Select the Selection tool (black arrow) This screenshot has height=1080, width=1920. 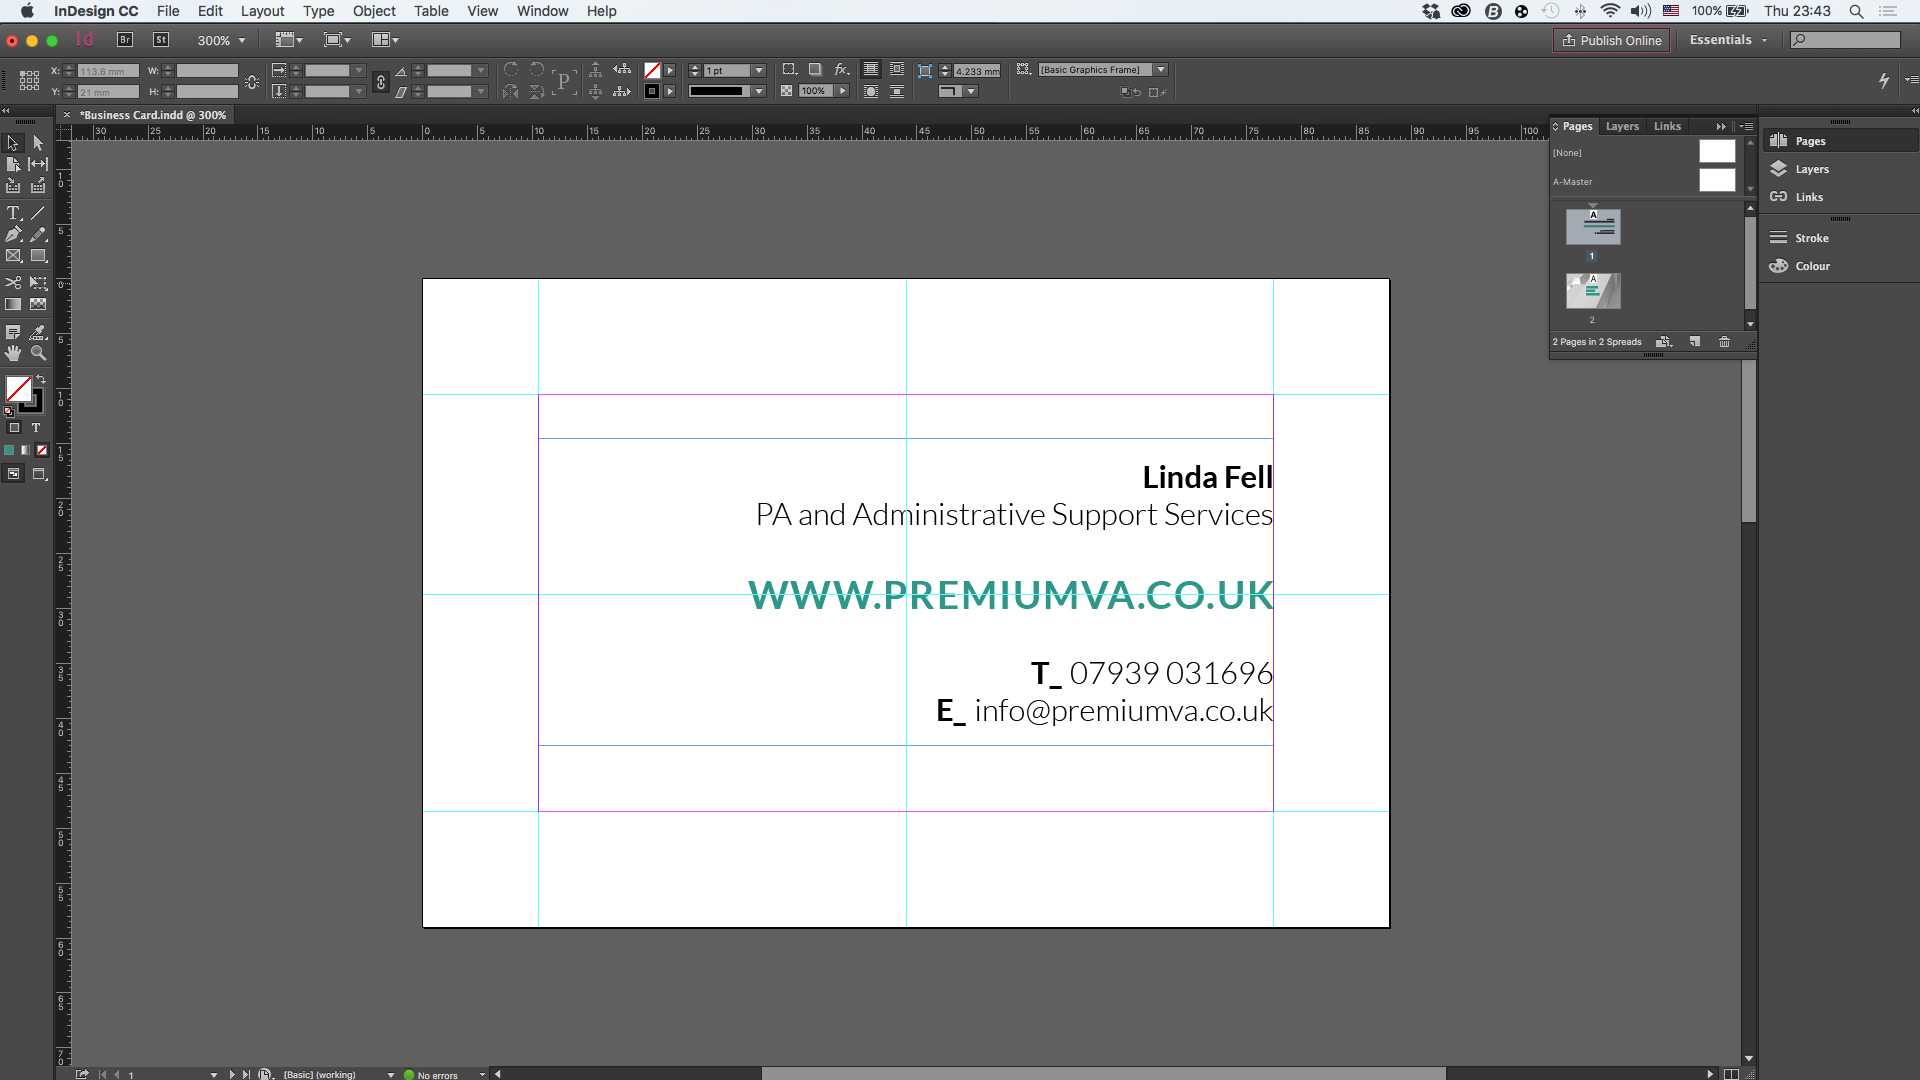coord(13,143)
